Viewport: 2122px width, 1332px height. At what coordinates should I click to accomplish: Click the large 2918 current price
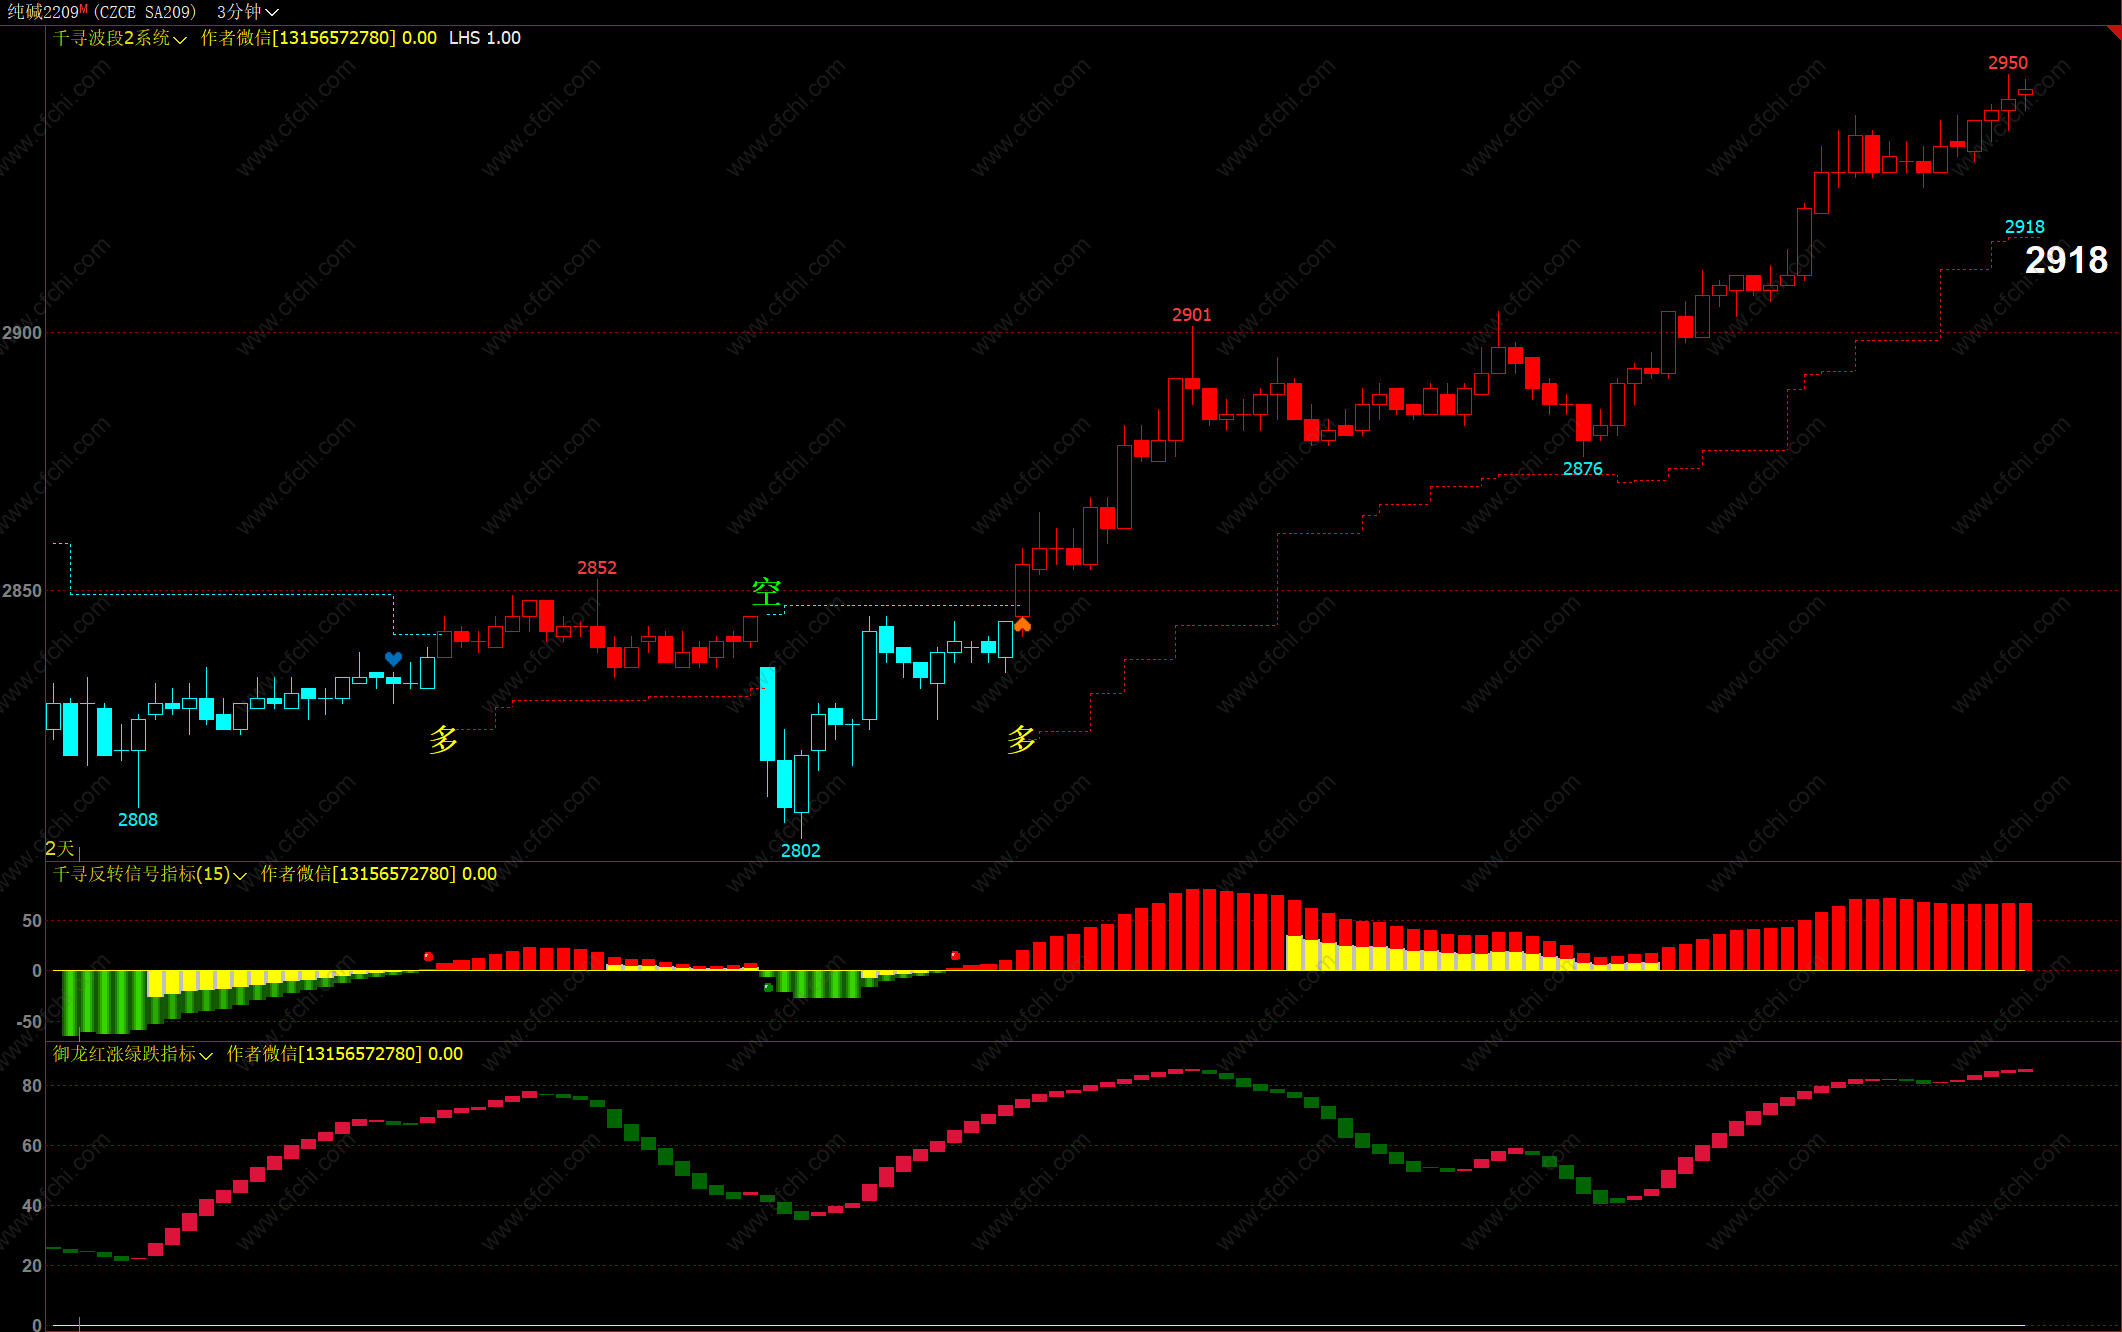point(2065,261)
